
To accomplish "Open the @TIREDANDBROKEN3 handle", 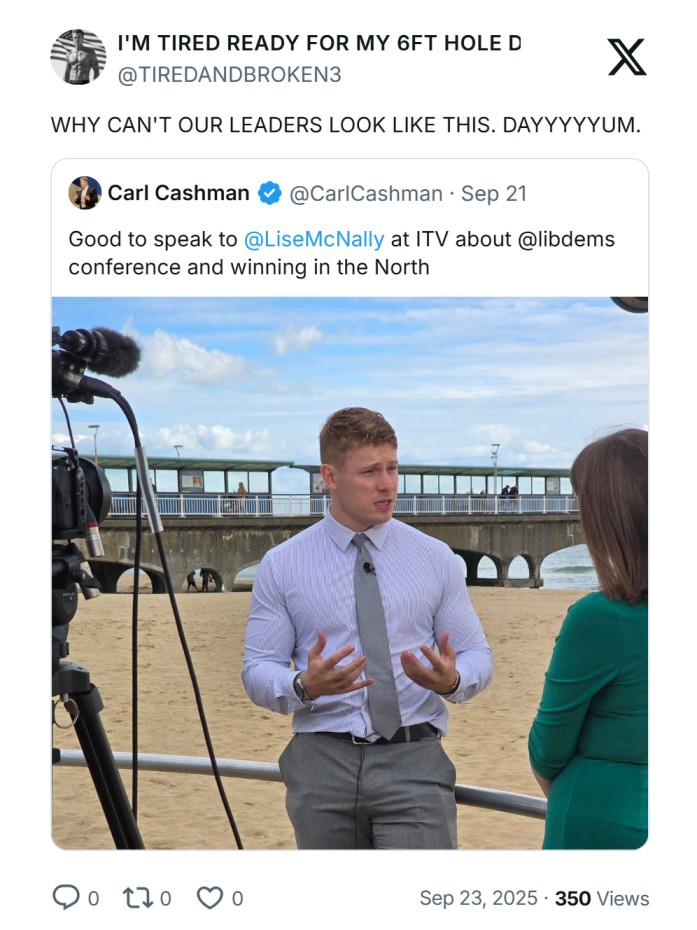I will (230, 75).
